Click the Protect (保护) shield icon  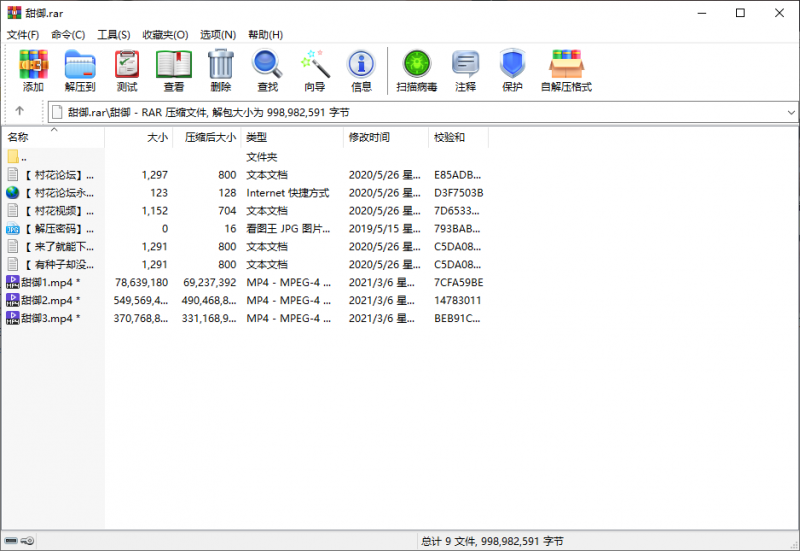(x=512, y=70)
